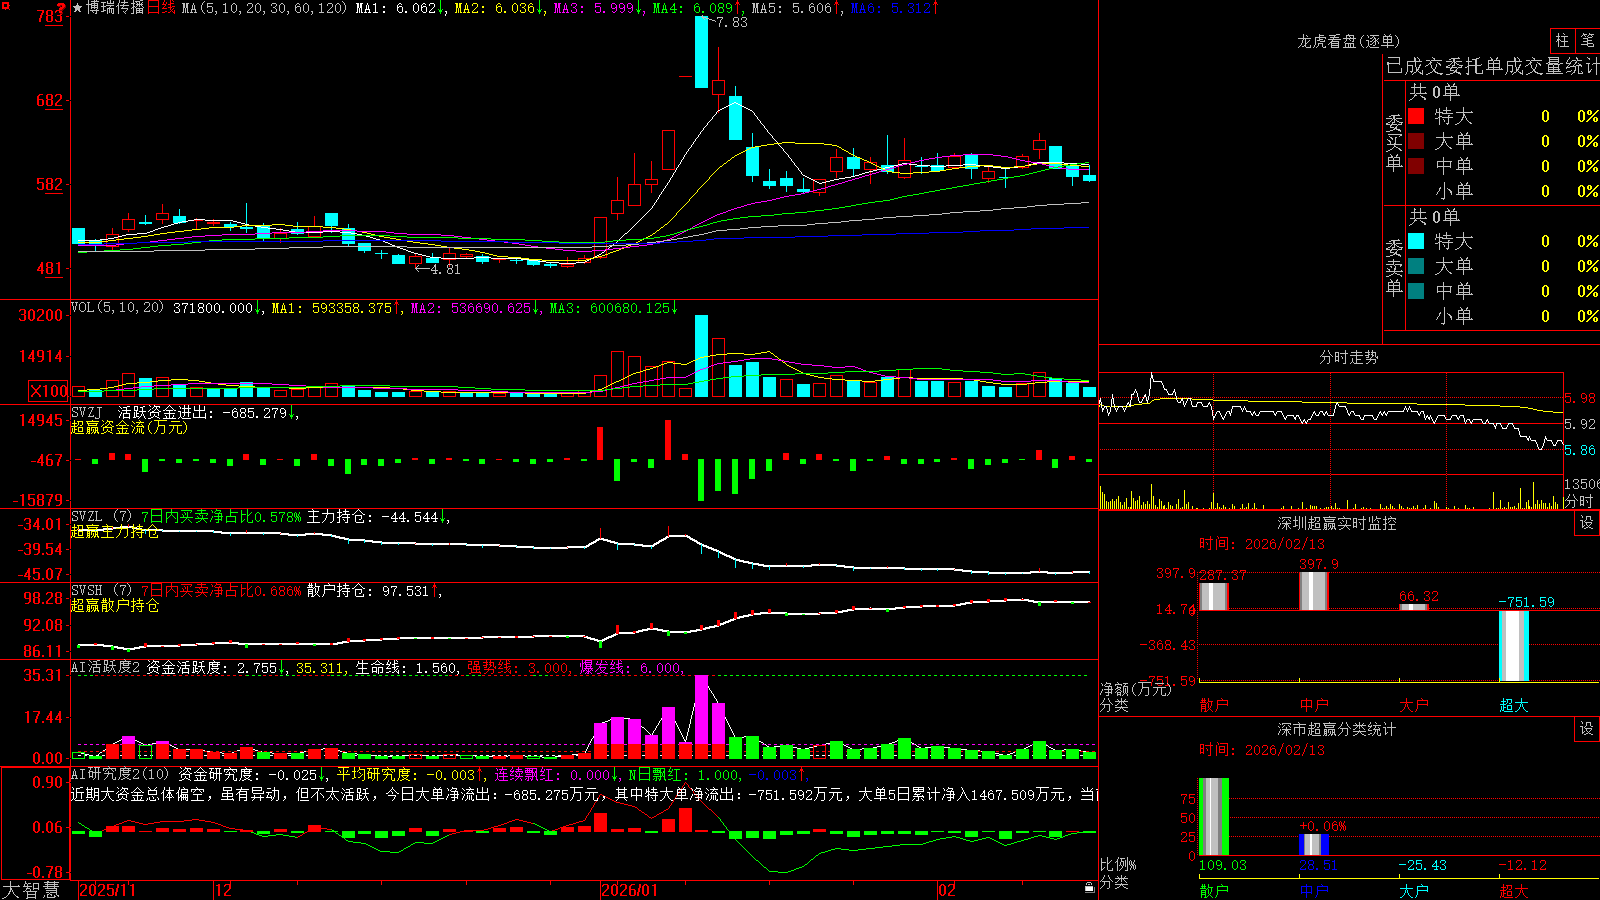Open VOL(5,10,20) indicator parameters
The height and width of the screenshot is (900, 1600).
[x=118, y=308]
